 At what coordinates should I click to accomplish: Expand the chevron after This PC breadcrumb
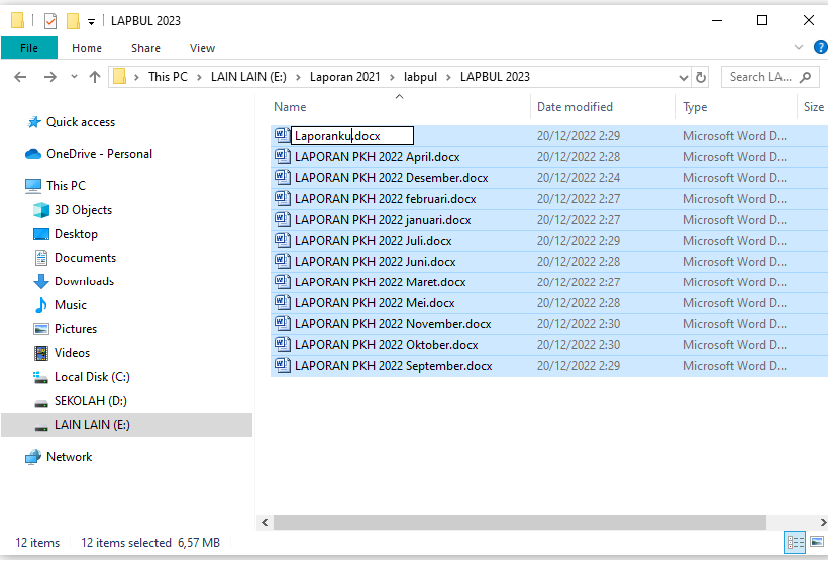pos(199,77)
